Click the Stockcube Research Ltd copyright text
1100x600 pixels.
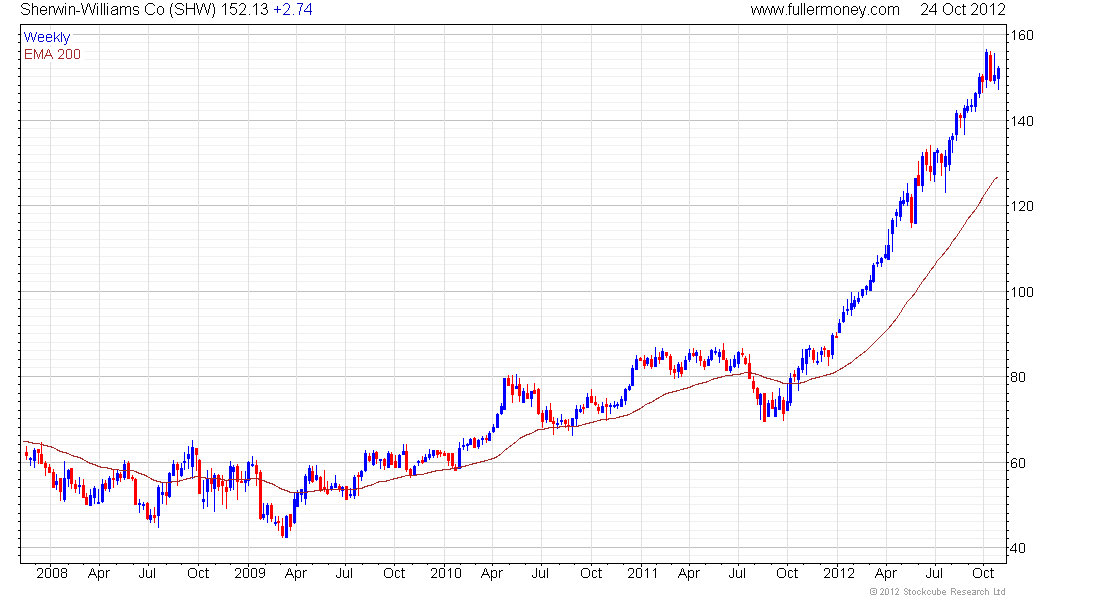(x=937, y=592)
